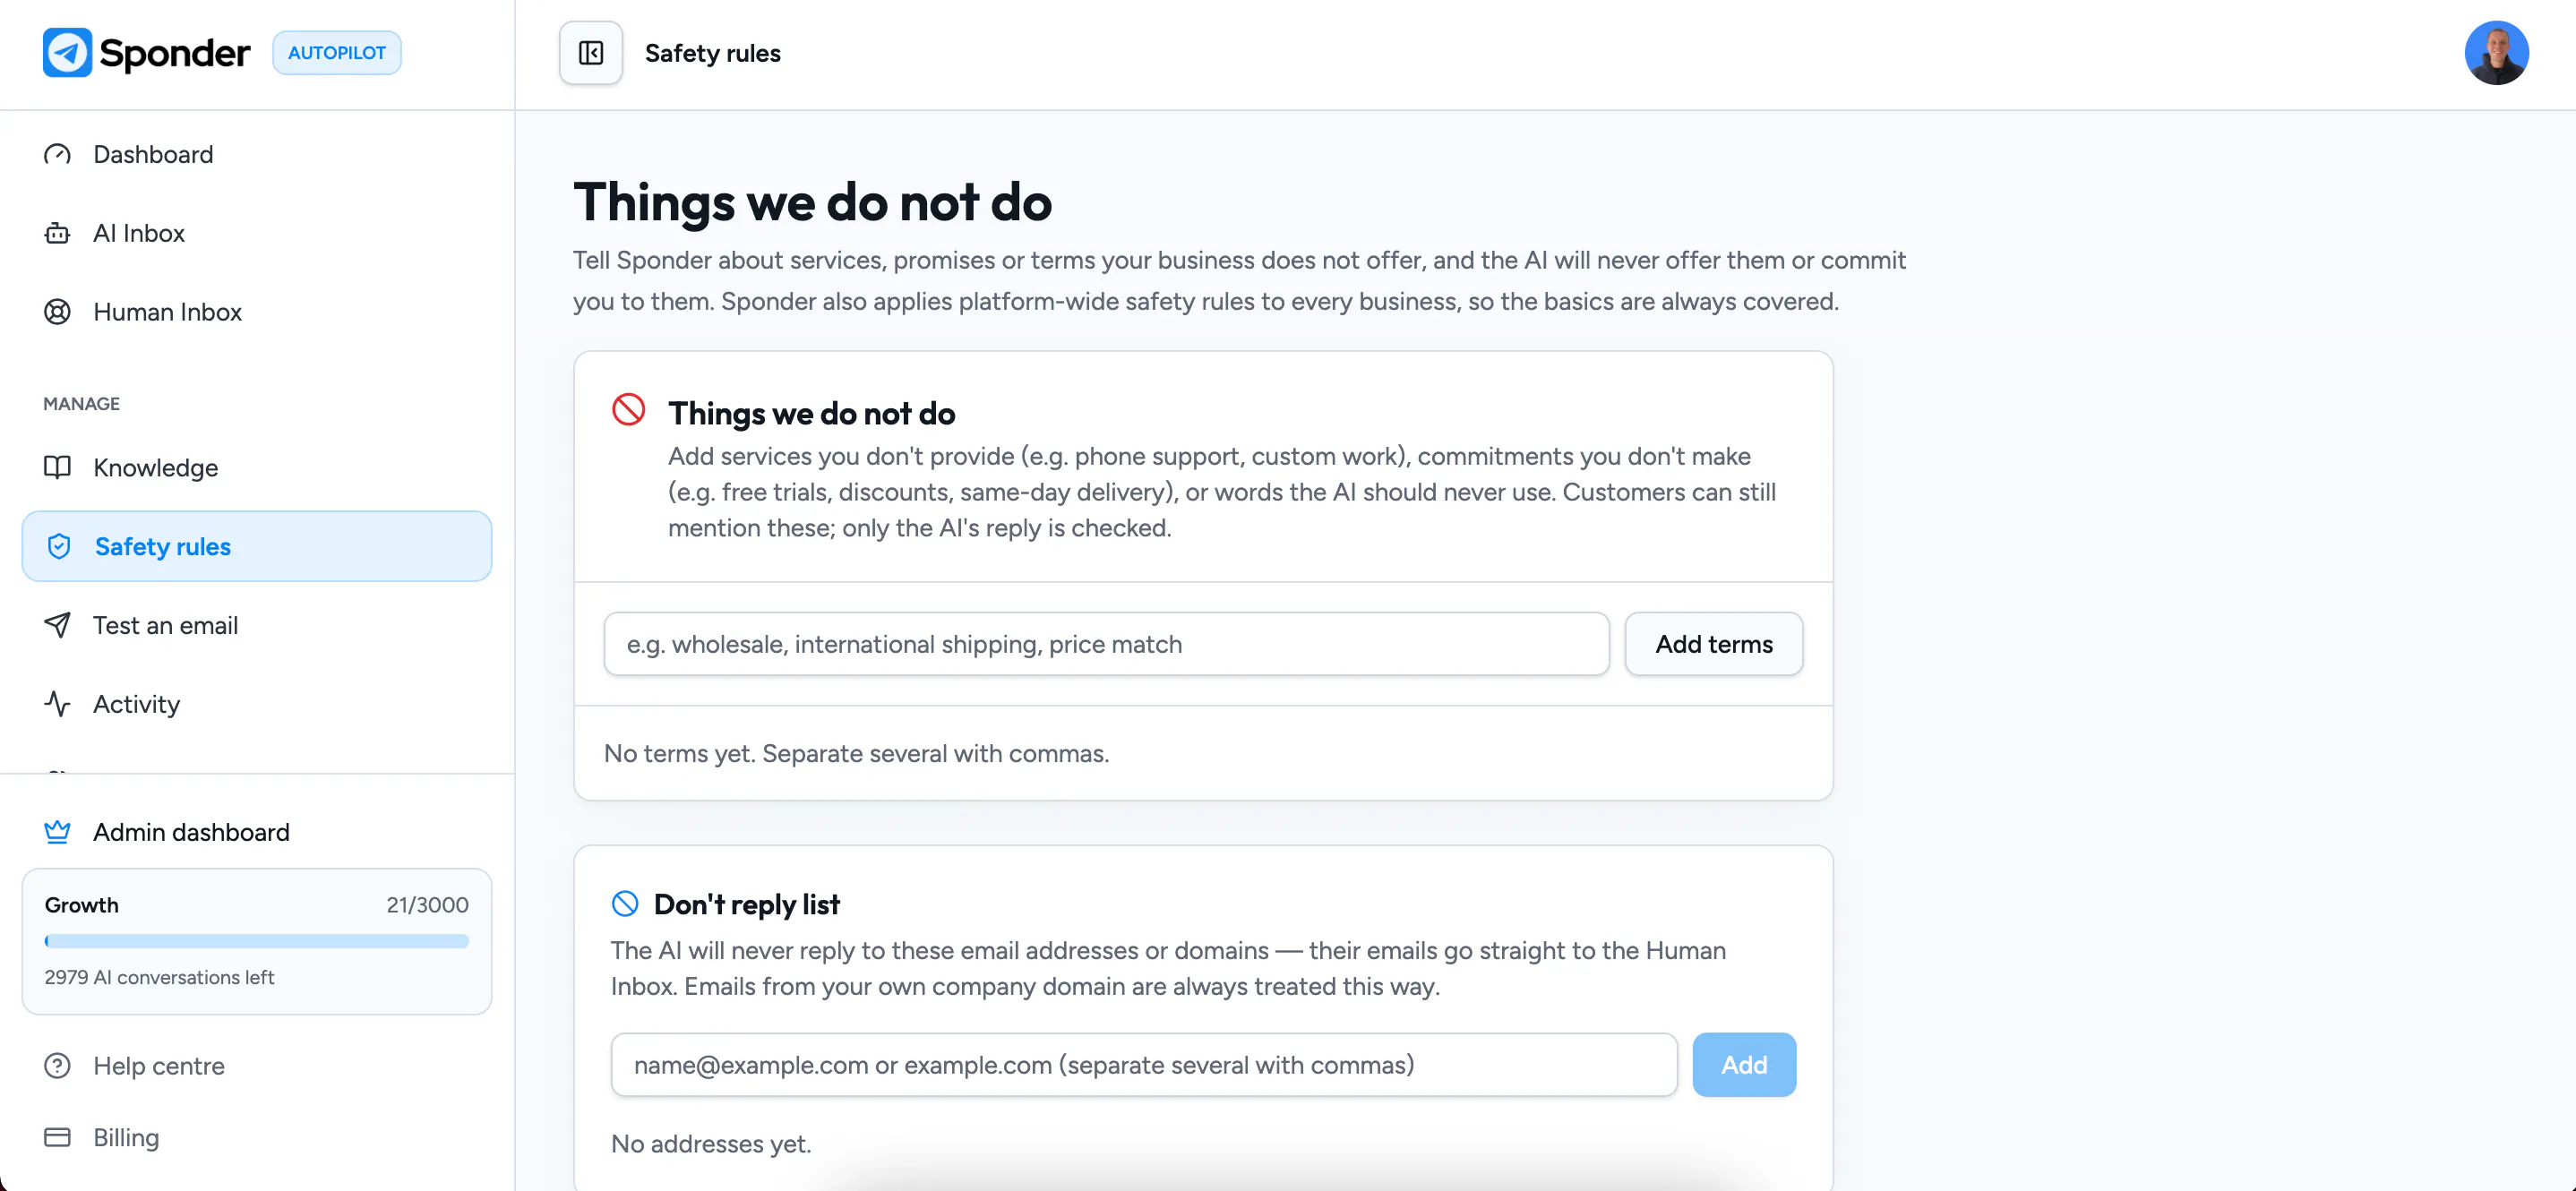Open the Dashboard menu item
Viewport: 2576px width, 1191px height.
257,154
